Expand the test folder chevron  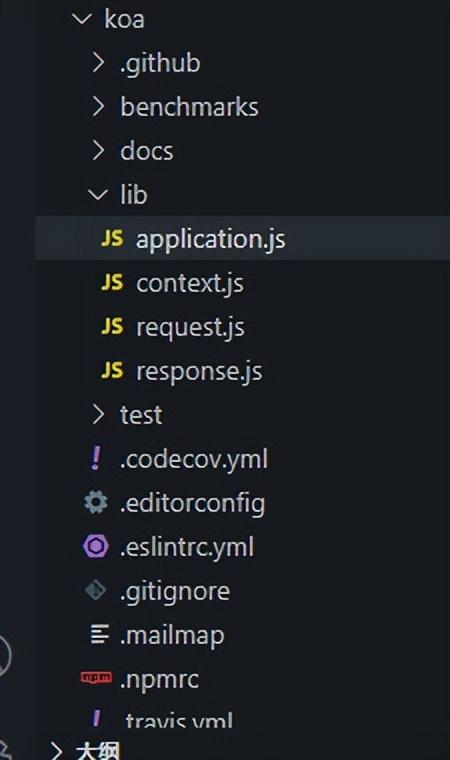[97, 414]
